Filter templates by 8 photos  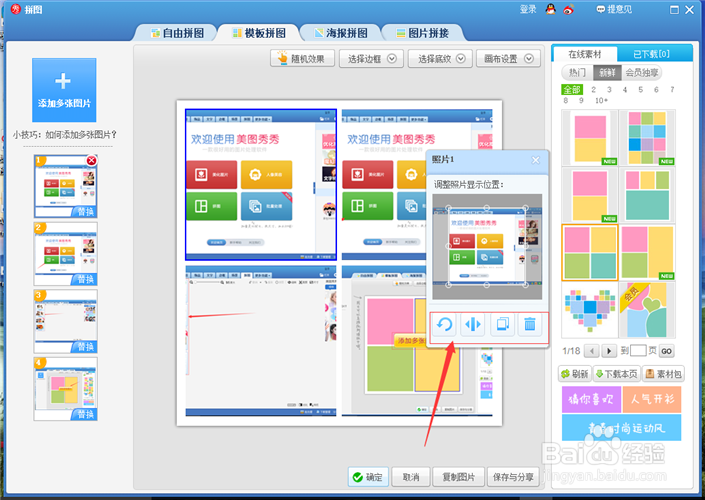pyautogui.click(x=566, y=100)
